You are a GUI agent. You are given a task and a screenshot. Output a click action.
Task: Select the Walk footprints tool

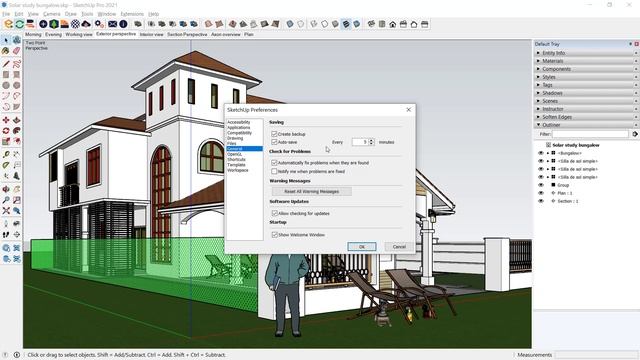6,235
